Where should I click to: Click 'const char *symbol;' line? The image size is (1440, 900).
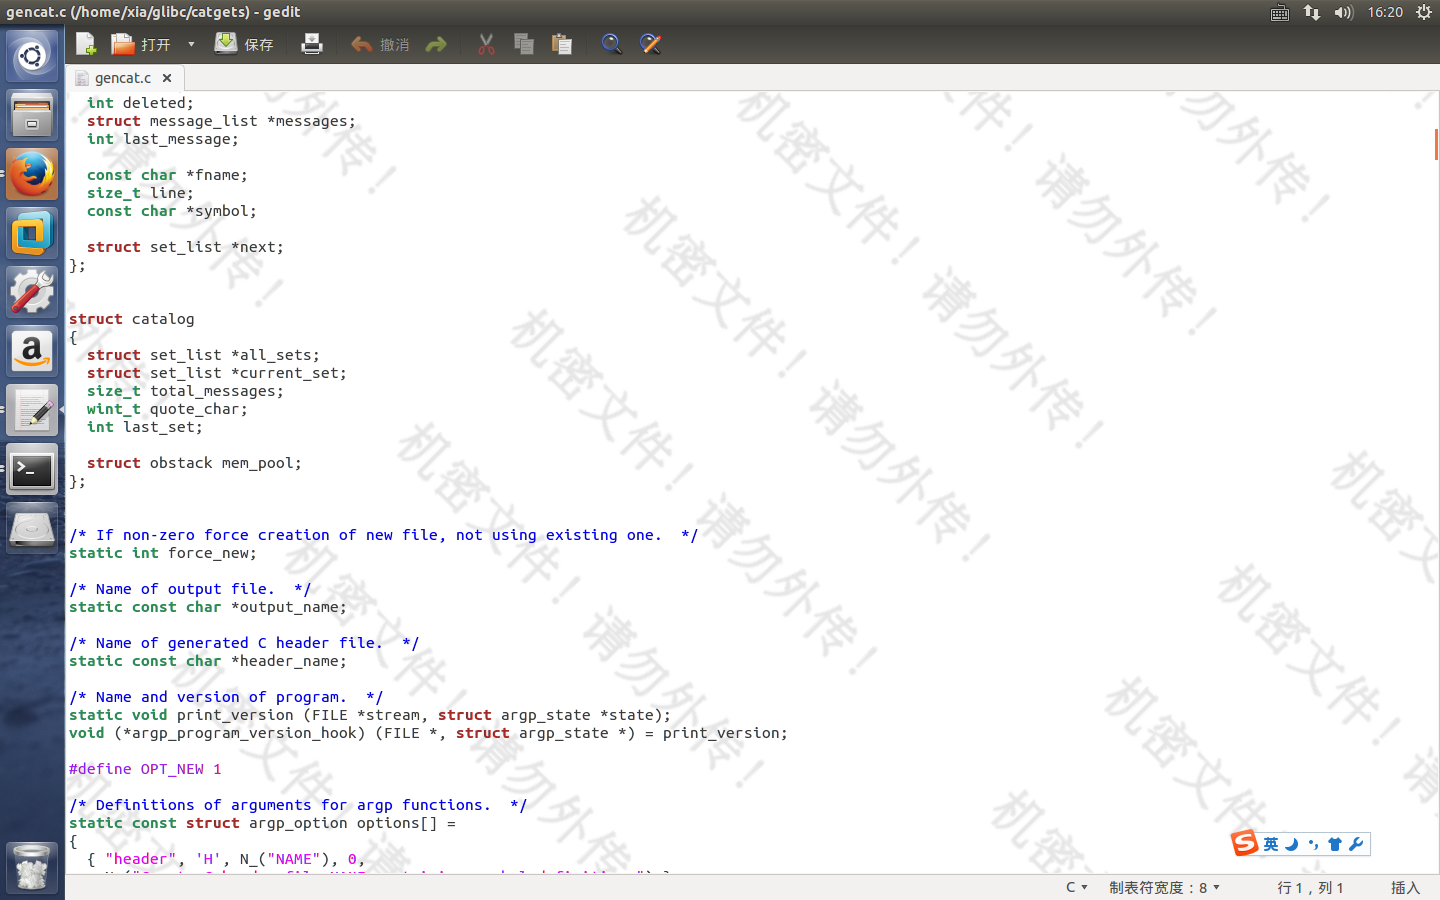pos(171,211)
